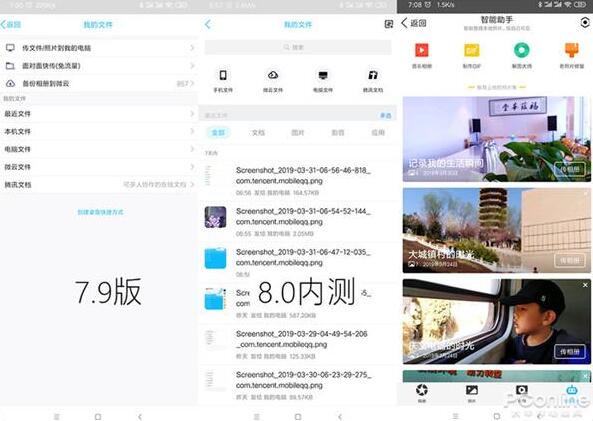Open 电脑文件 computer files icon

(323, 75)
